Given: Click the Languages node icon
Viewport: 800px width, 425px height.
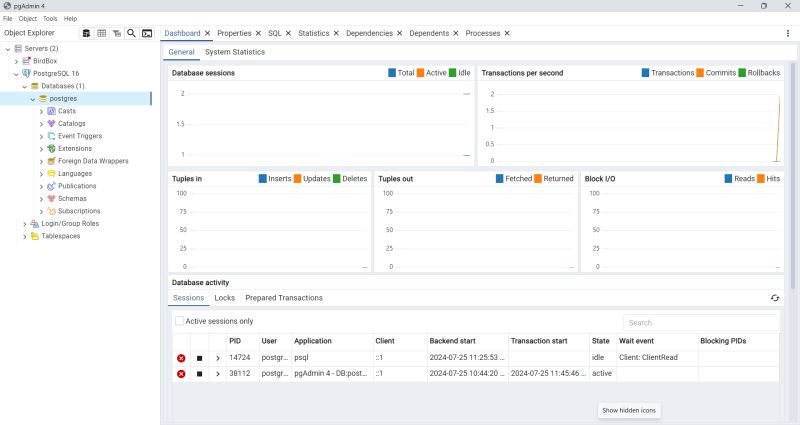Looking at the screenshot, I should (52, 173).
